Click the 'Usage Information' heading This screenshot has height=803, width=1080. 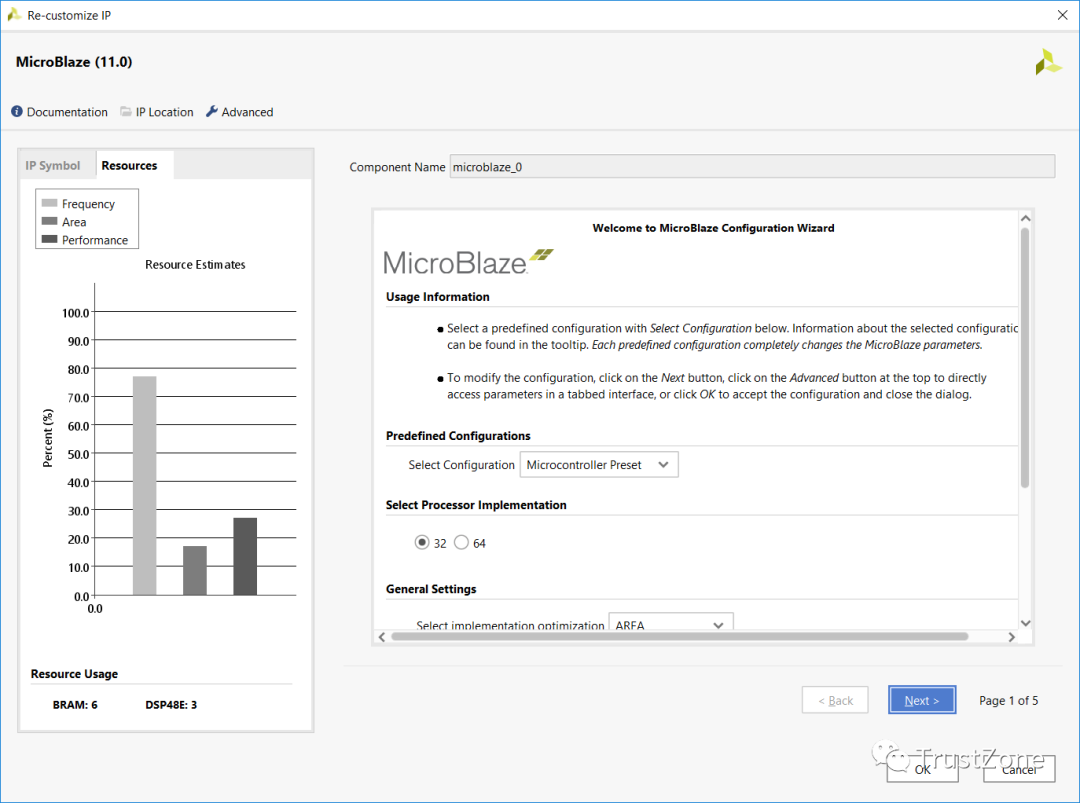click(x=437, y=297)
